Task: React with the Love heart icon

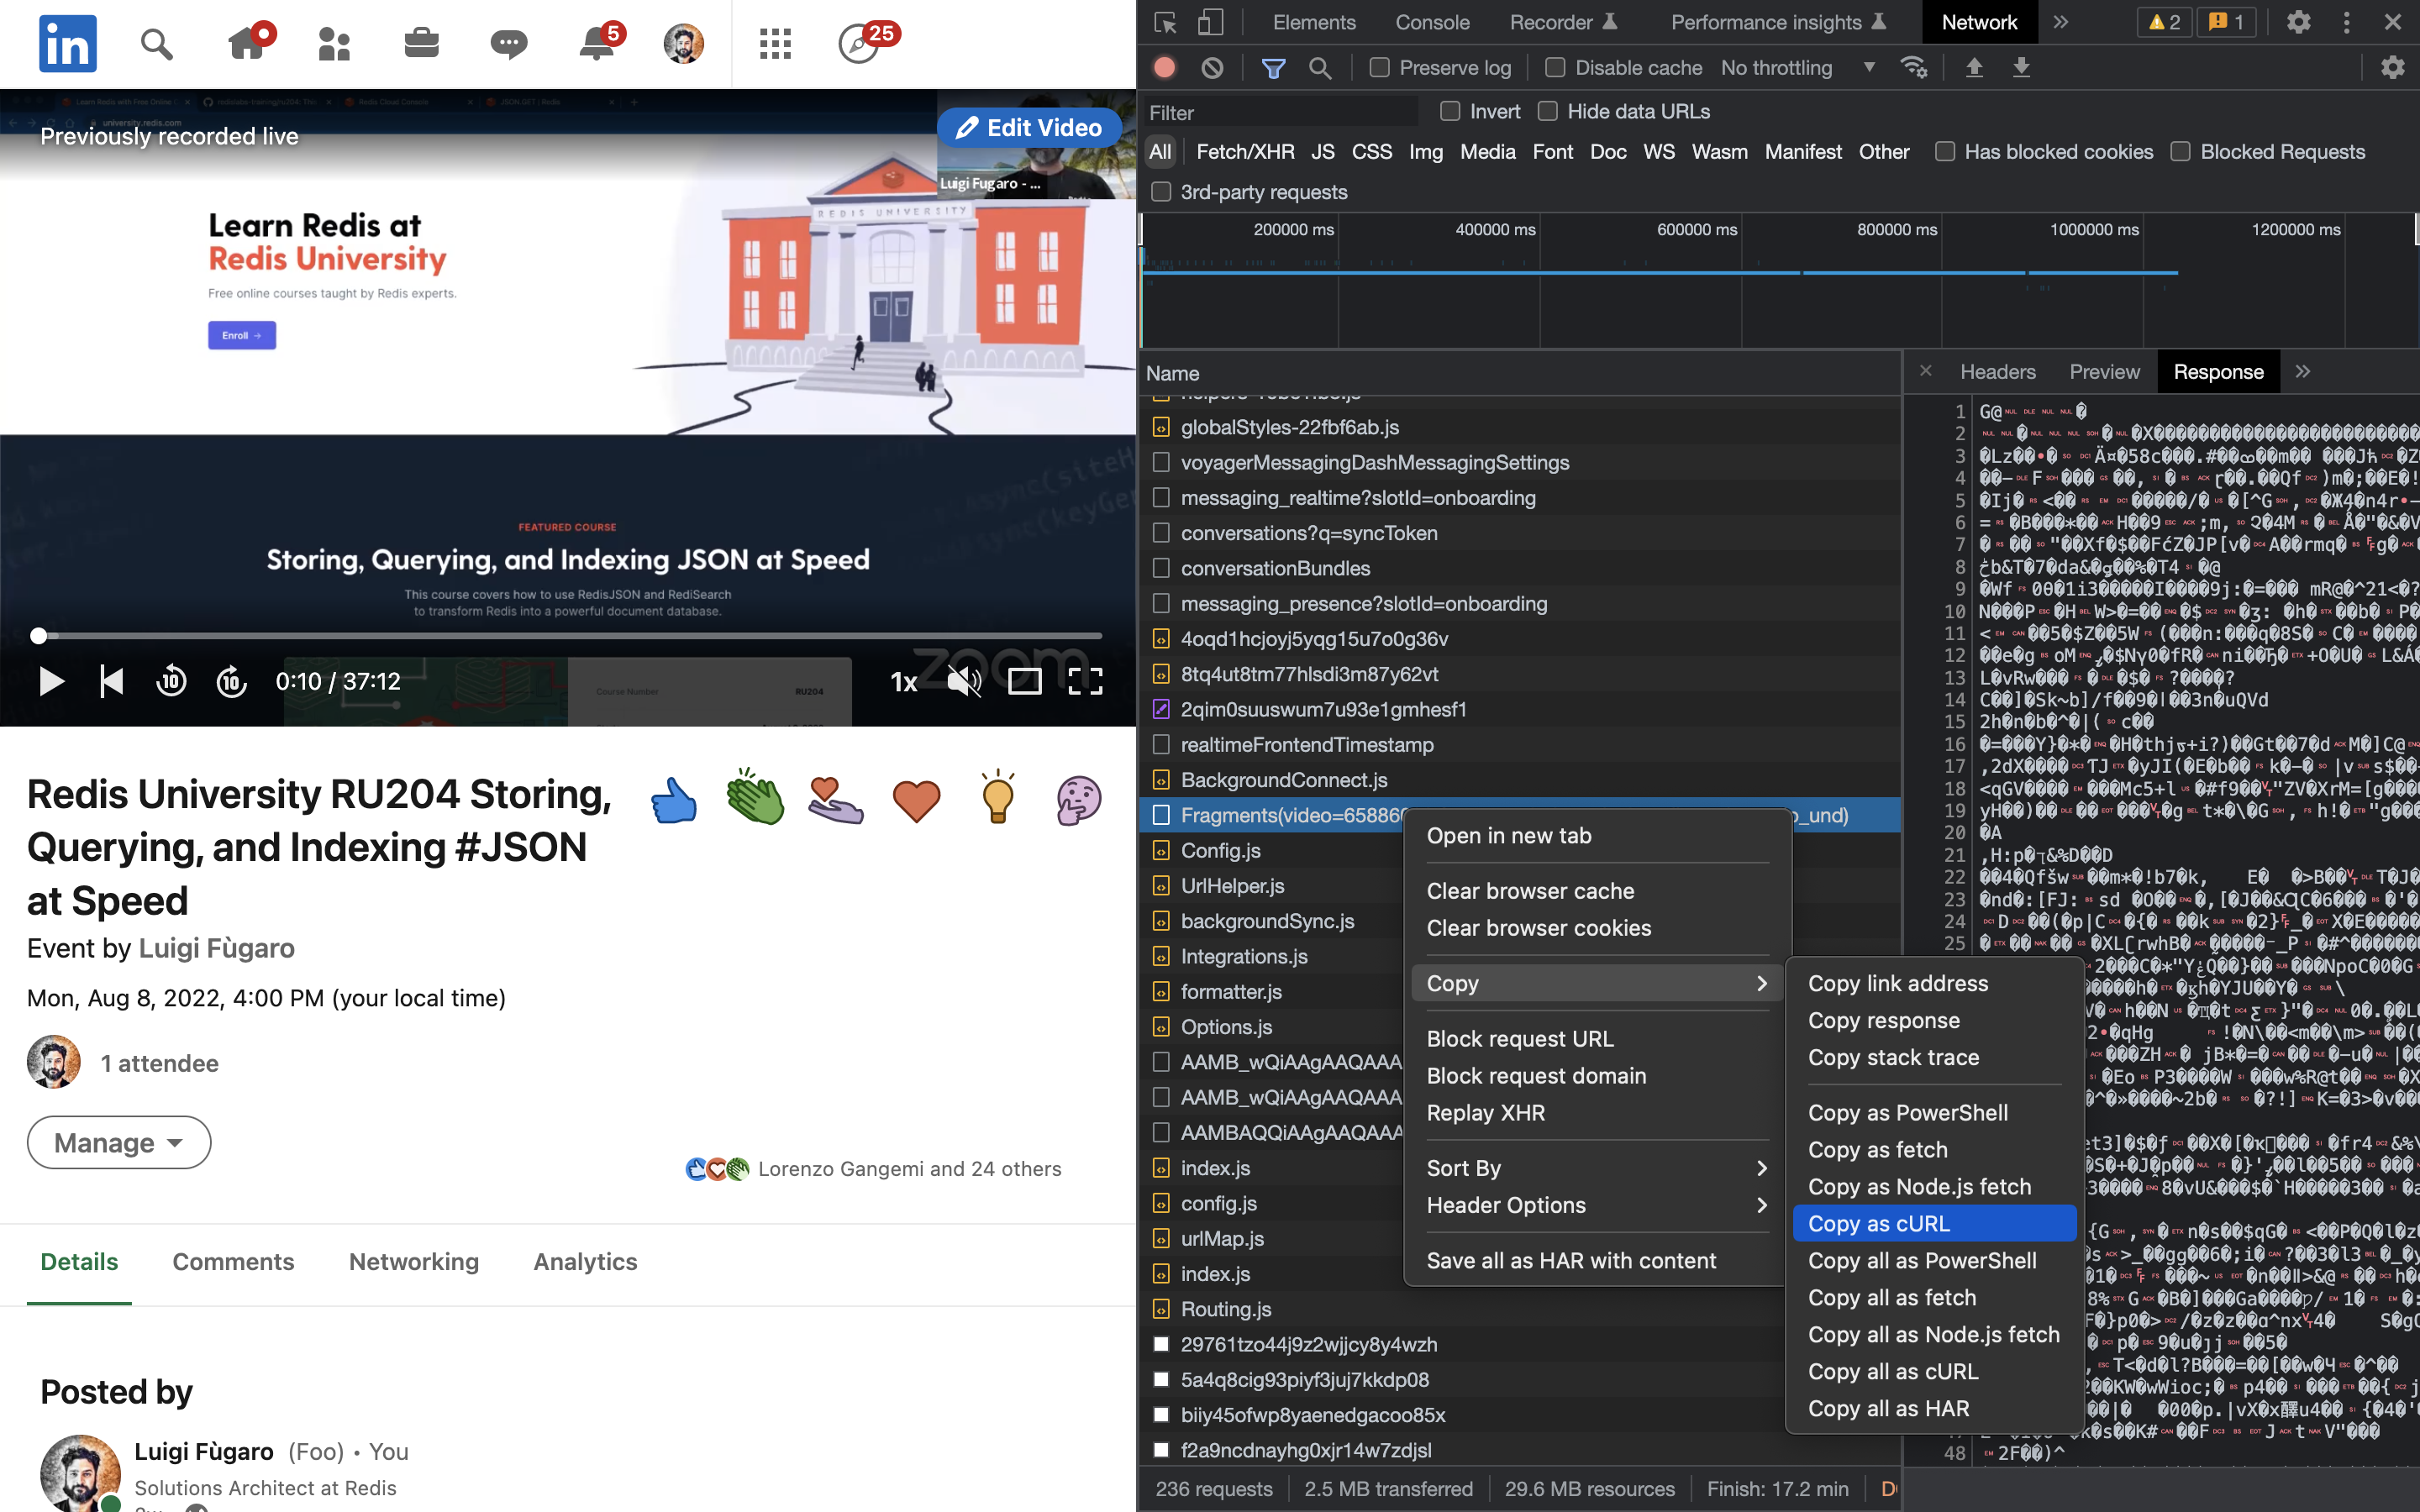Action: pyautogui.click(x=916, y=801)
